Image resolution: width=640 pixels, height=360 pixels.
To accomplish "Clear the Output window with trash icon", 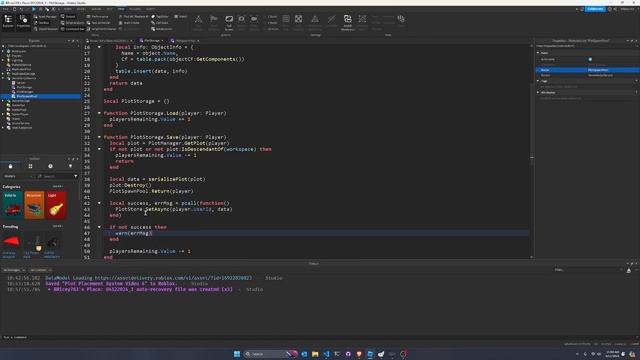I will tap(629, 270).
